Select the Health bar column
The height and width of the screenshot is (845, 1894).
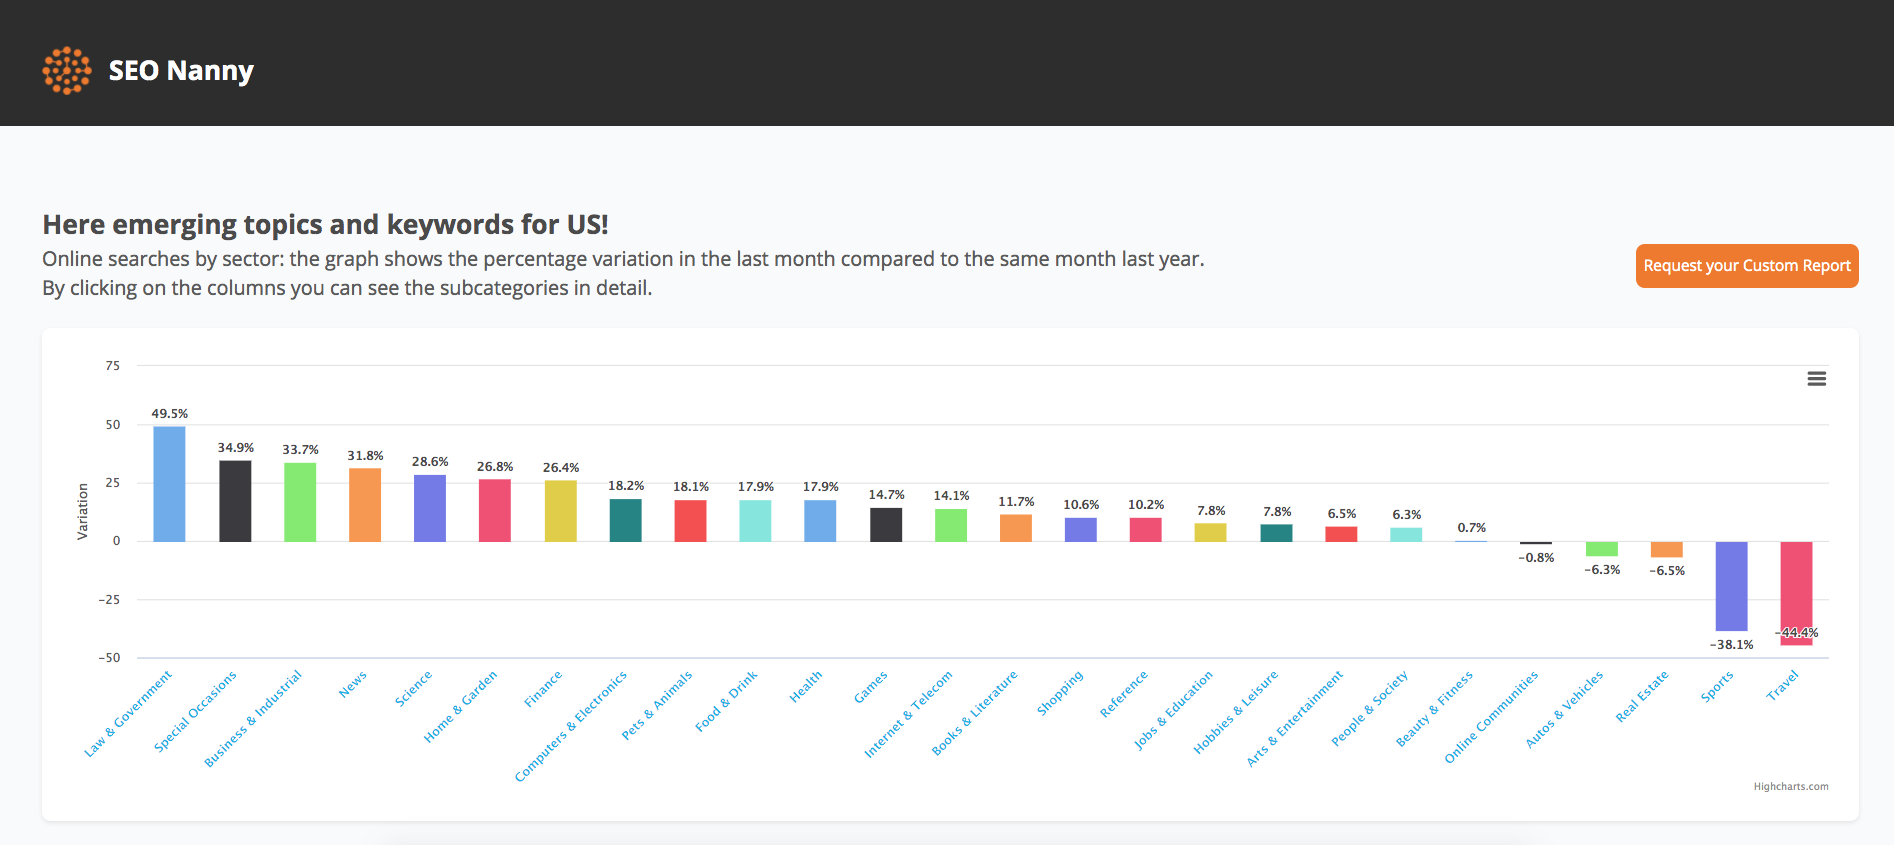pyautogui.click(x=820, y=521)
